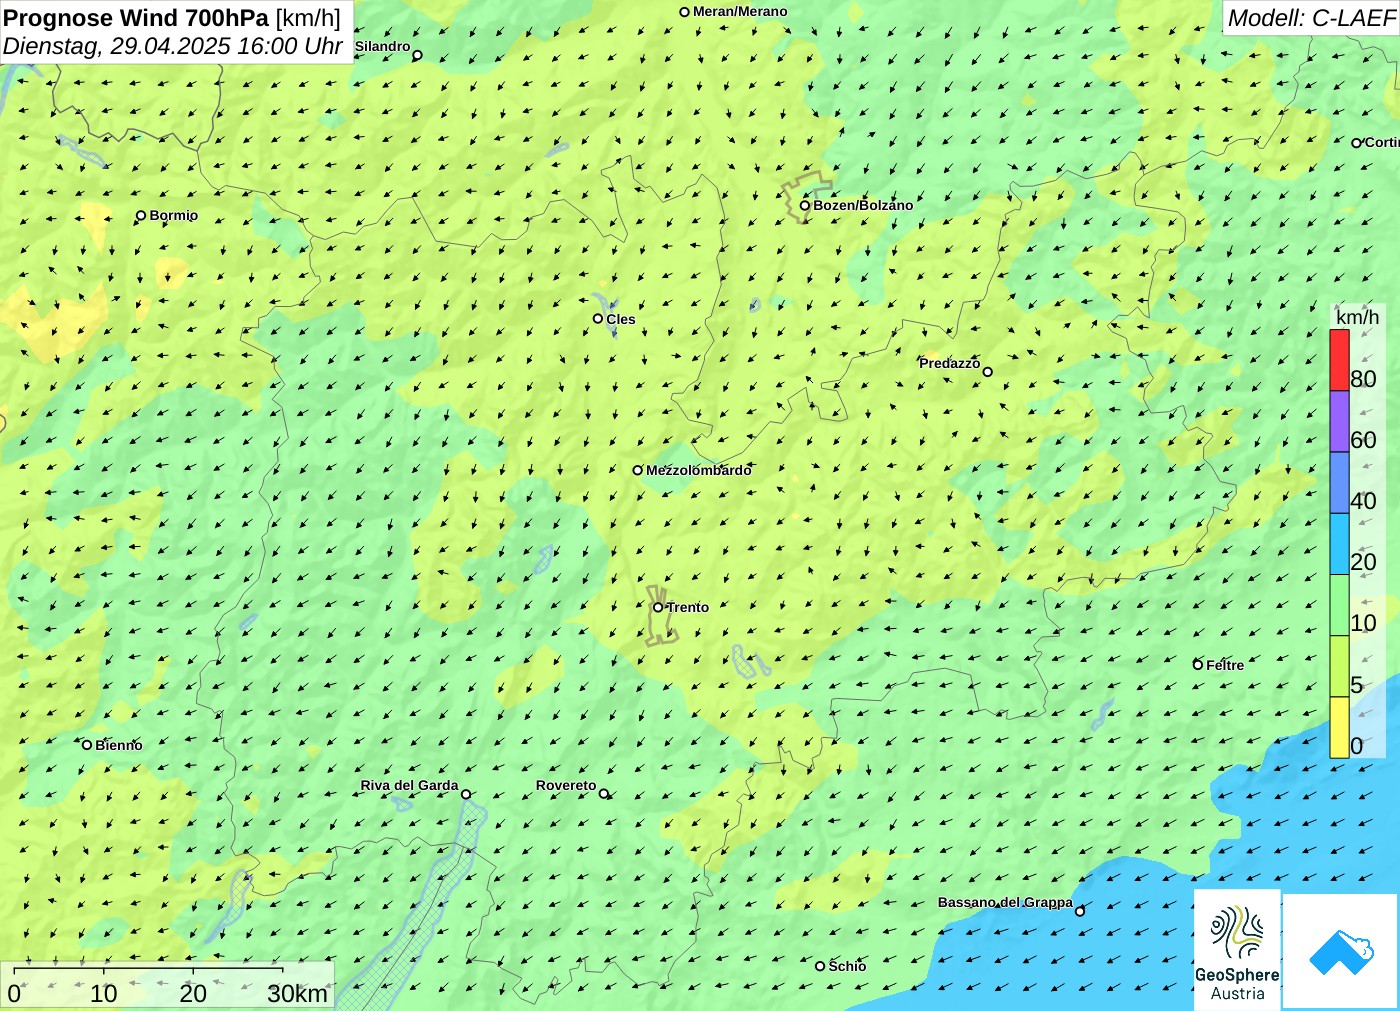Click the blue weather cloud logo icon

(1341, 951)
